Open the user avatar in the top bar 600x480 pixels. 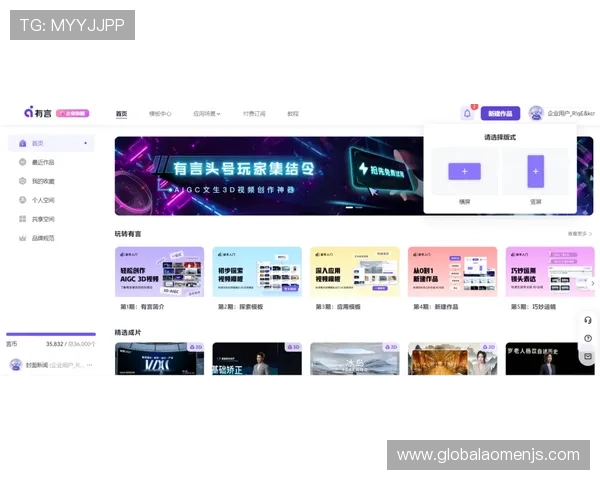(536, 113)
